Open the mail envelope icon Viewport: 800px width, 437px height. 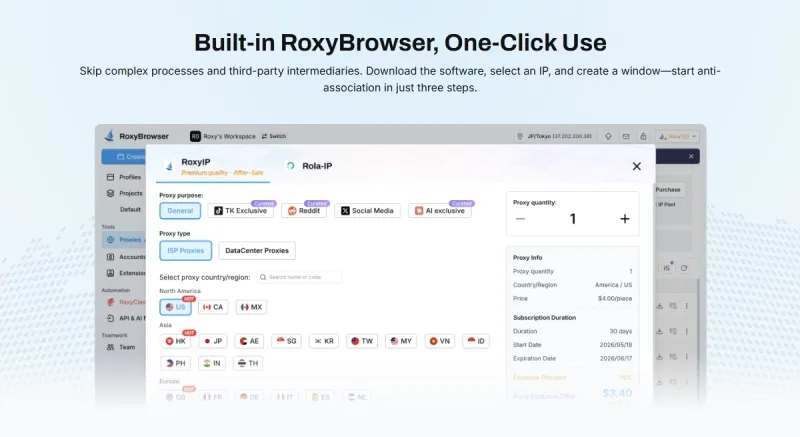626,136
